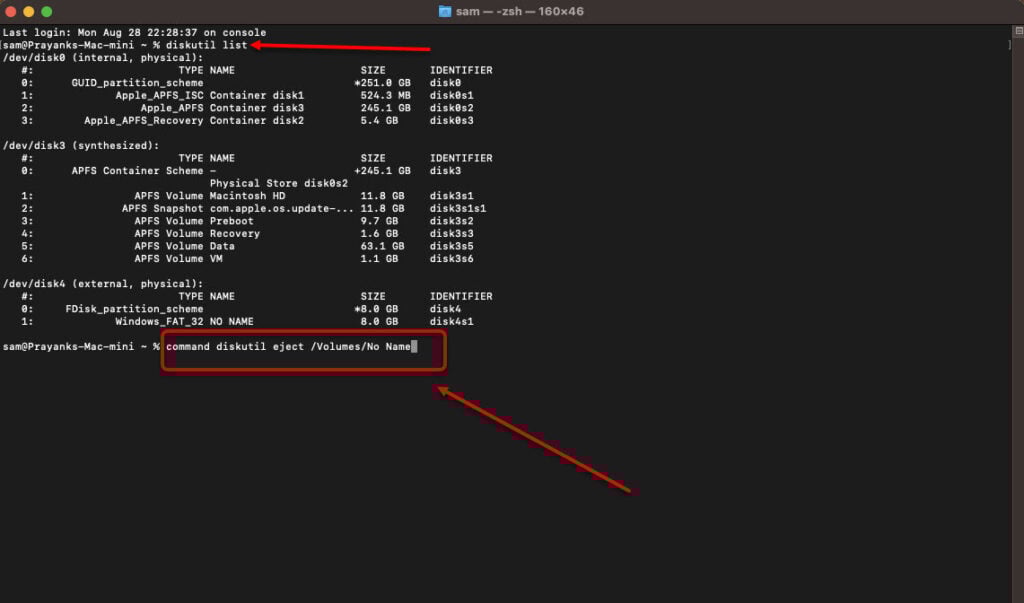
Task: Click the folder proxy icon in the title bar
Action: coord(445,11)
